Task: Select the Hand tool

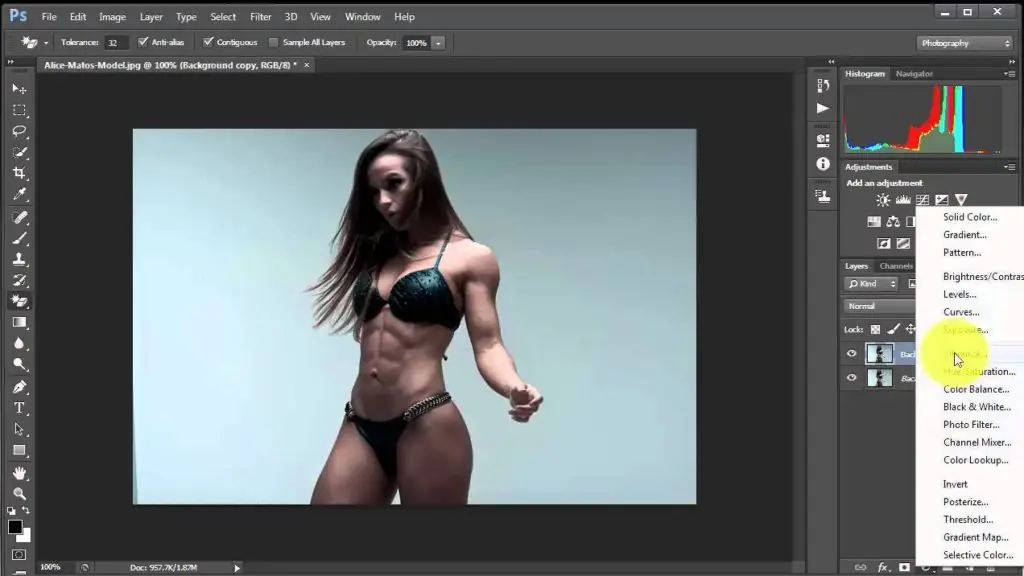Action: (x=19, y=473)
